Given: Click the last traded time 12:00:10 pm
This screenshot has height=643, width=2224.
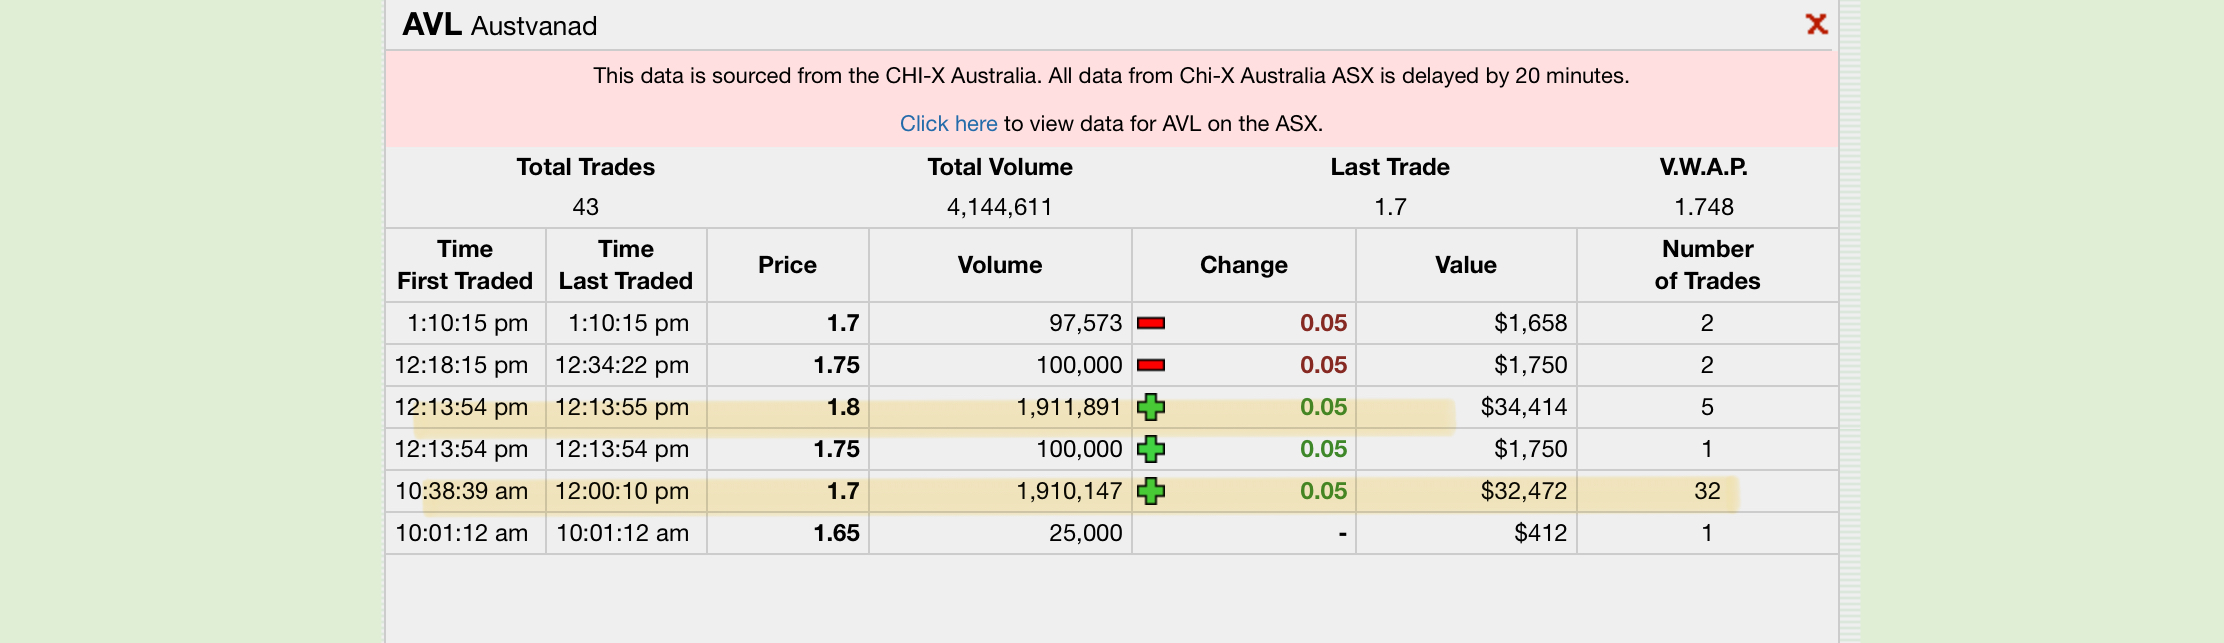Looking at the screenshot, I should point(622,491).
